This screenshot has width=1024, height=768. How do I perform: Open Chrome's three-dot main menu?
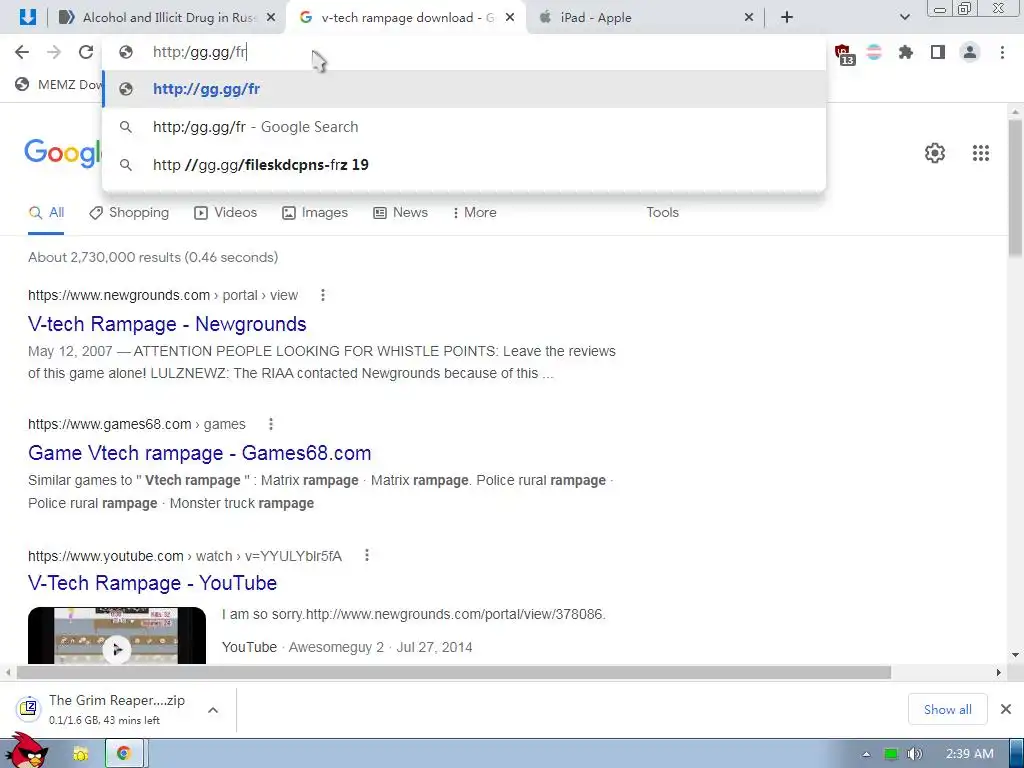pyautogui.click(x=1002, y=52)
